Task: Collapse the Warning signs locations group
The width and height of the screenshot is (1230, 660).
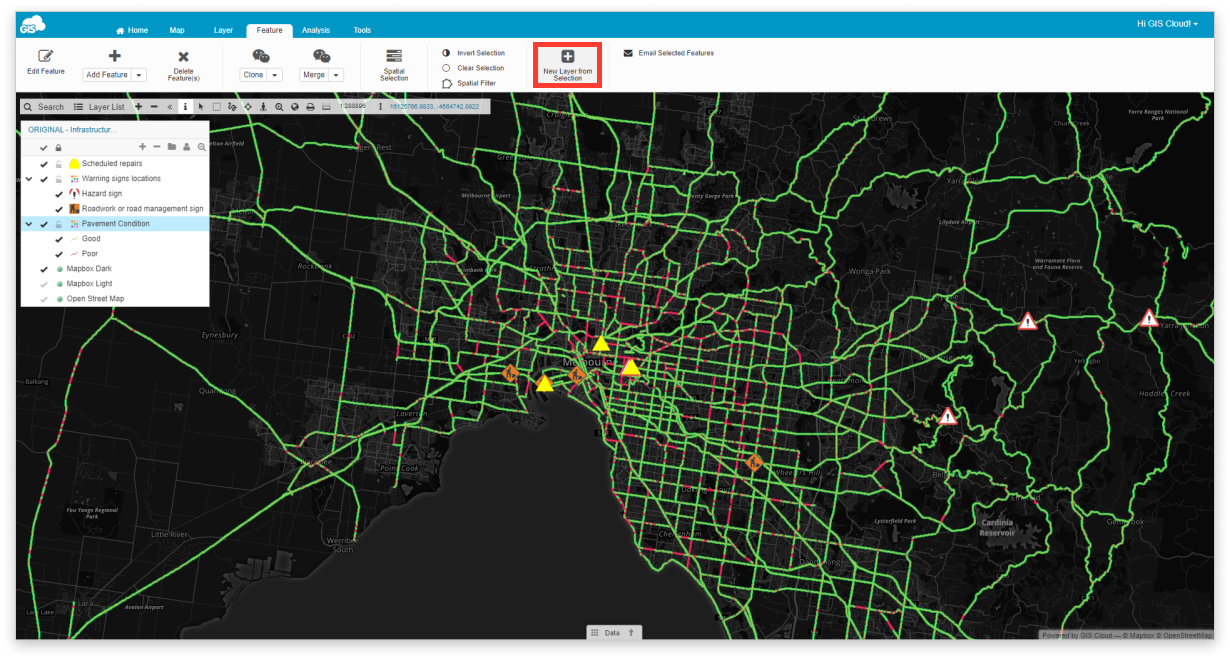Action: click(x=29, y=179)
